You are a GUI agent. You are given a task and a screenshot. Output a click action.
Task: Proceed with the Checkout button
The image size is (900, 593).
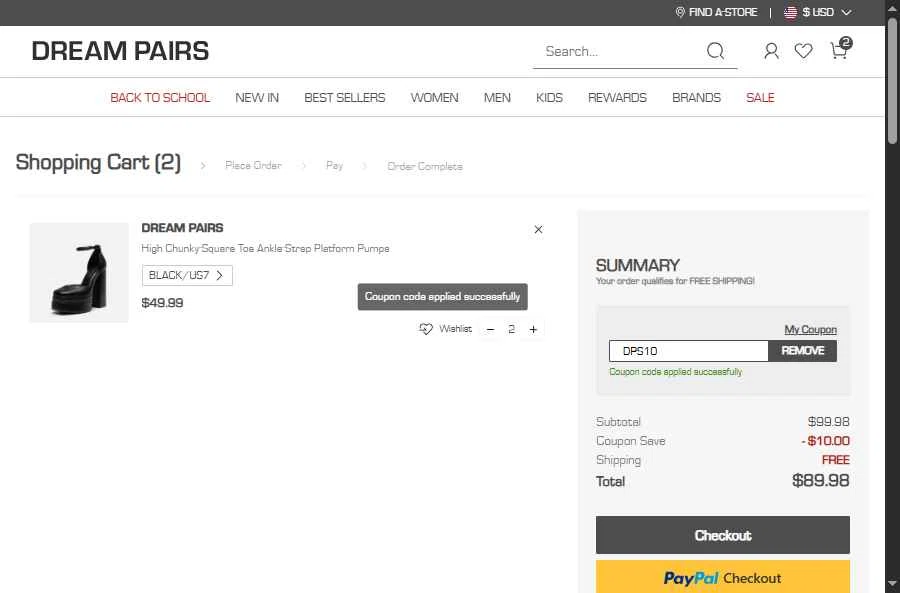click(x=723, y=535)
